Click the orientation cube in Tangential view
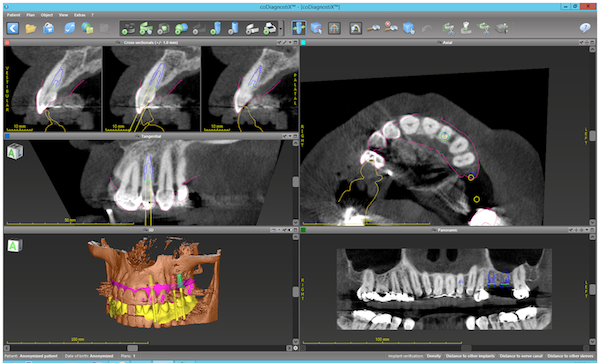This screenshot has height=363, width=600. [x=15, y=151]
